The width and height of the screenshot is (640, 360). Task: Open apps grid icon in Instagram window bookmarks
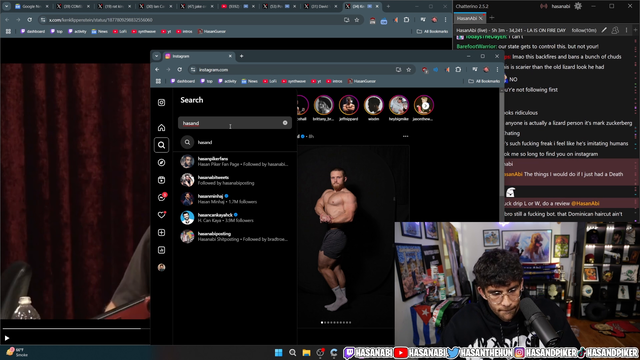158,81
